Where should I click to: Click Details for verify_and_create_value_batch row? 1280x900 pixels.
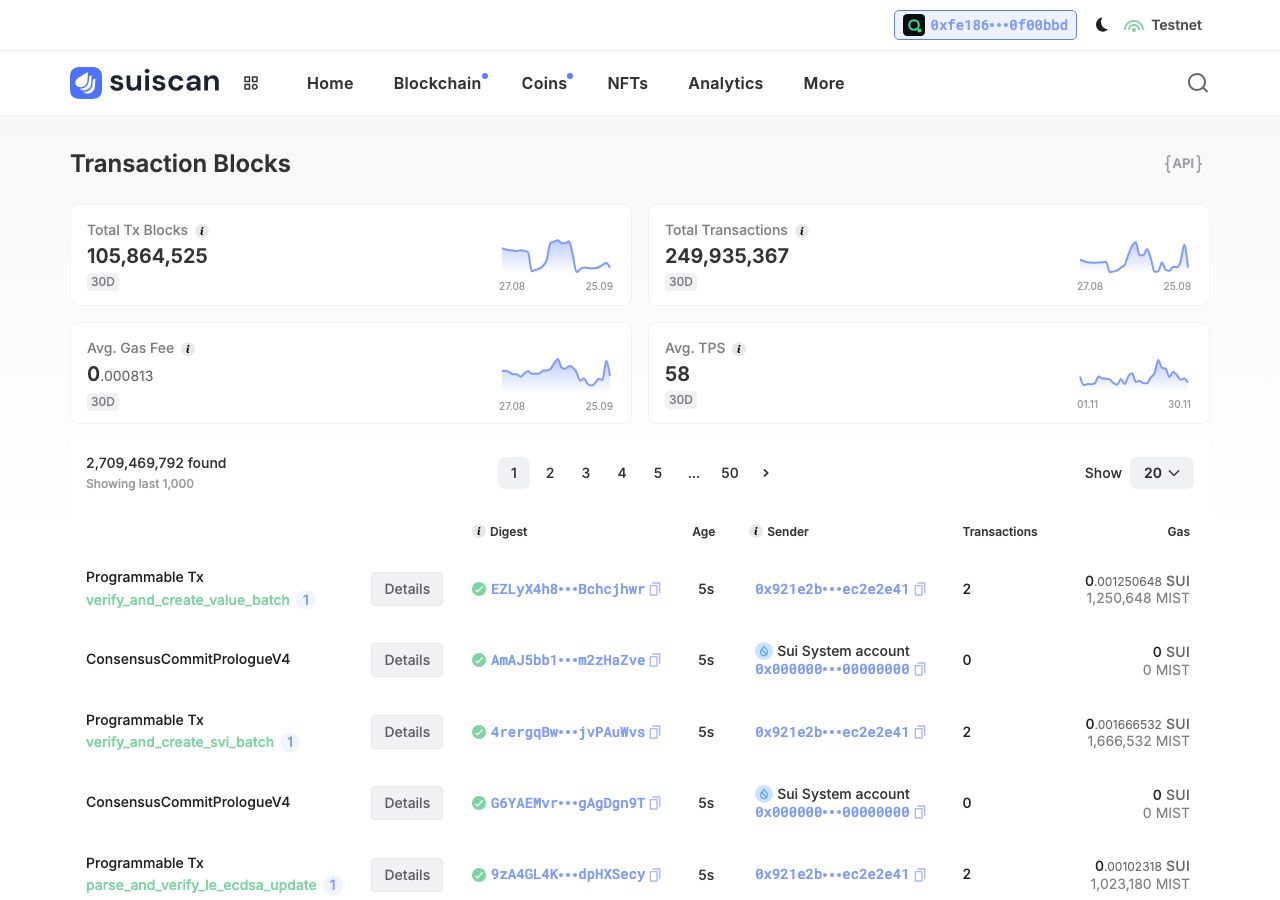pyautogui.click(x=407, y=589)
